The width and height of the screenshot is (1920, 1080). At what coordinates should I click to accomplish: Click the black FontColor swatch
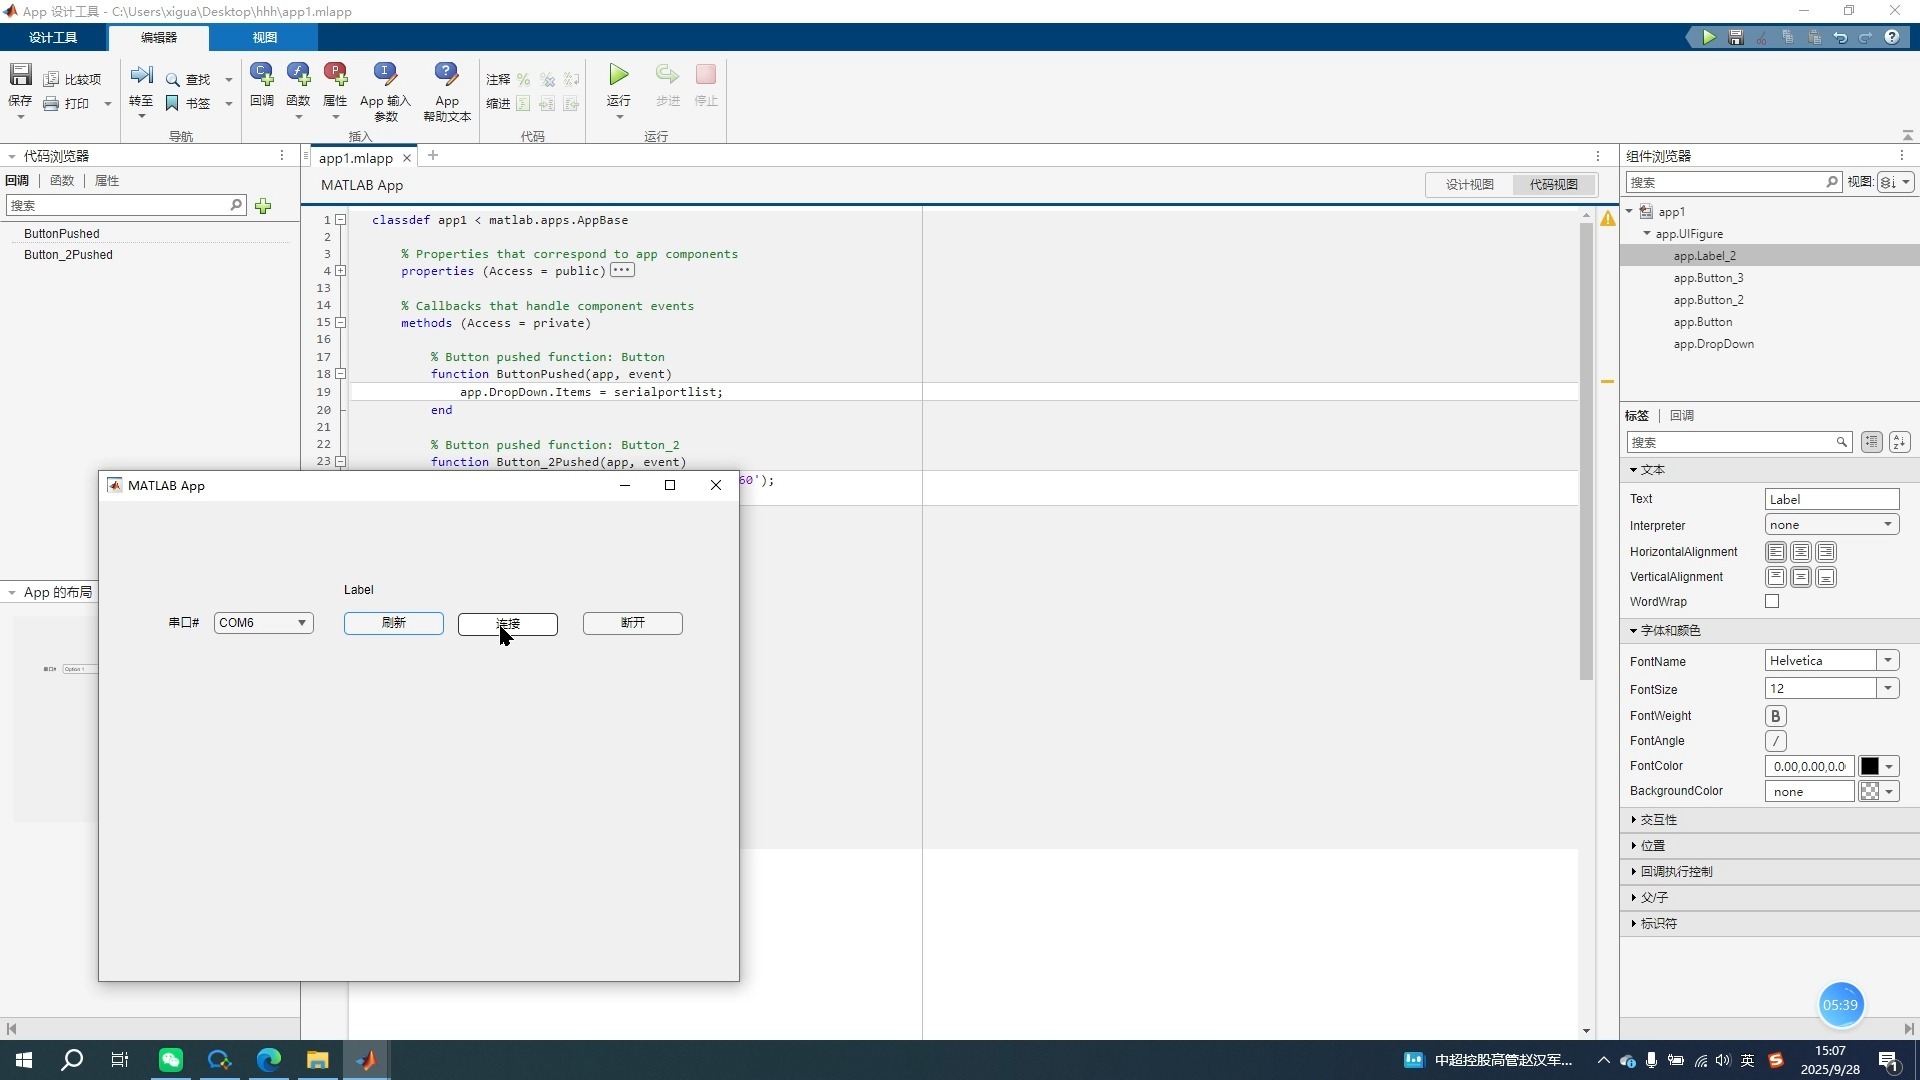click(x=1869, y=767)
